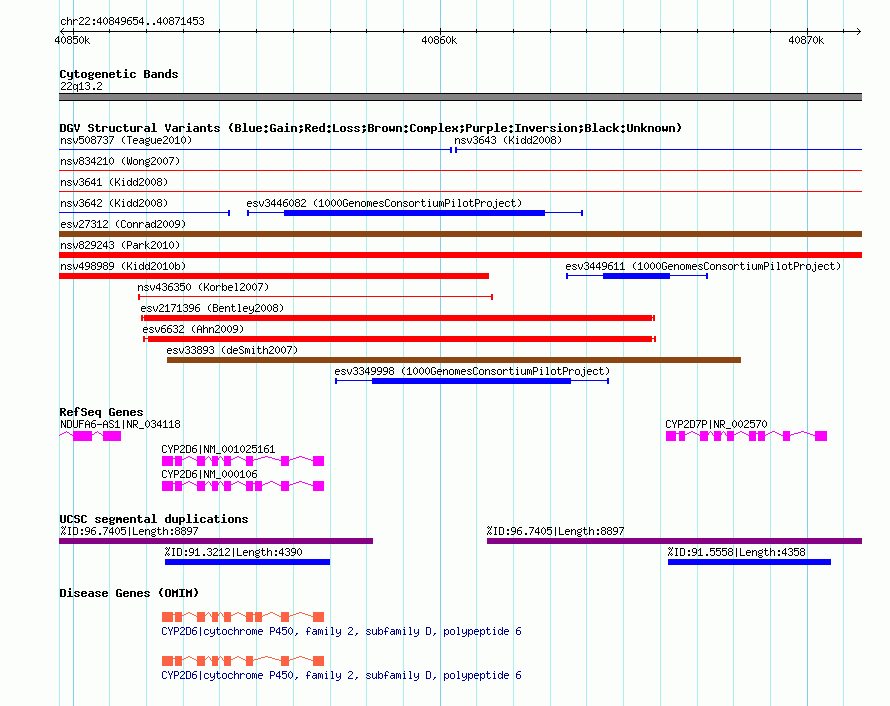Click the nsv436350 (Korbel2007) label
The height and width of the screenshot is (706, 890).
(203, 287)
